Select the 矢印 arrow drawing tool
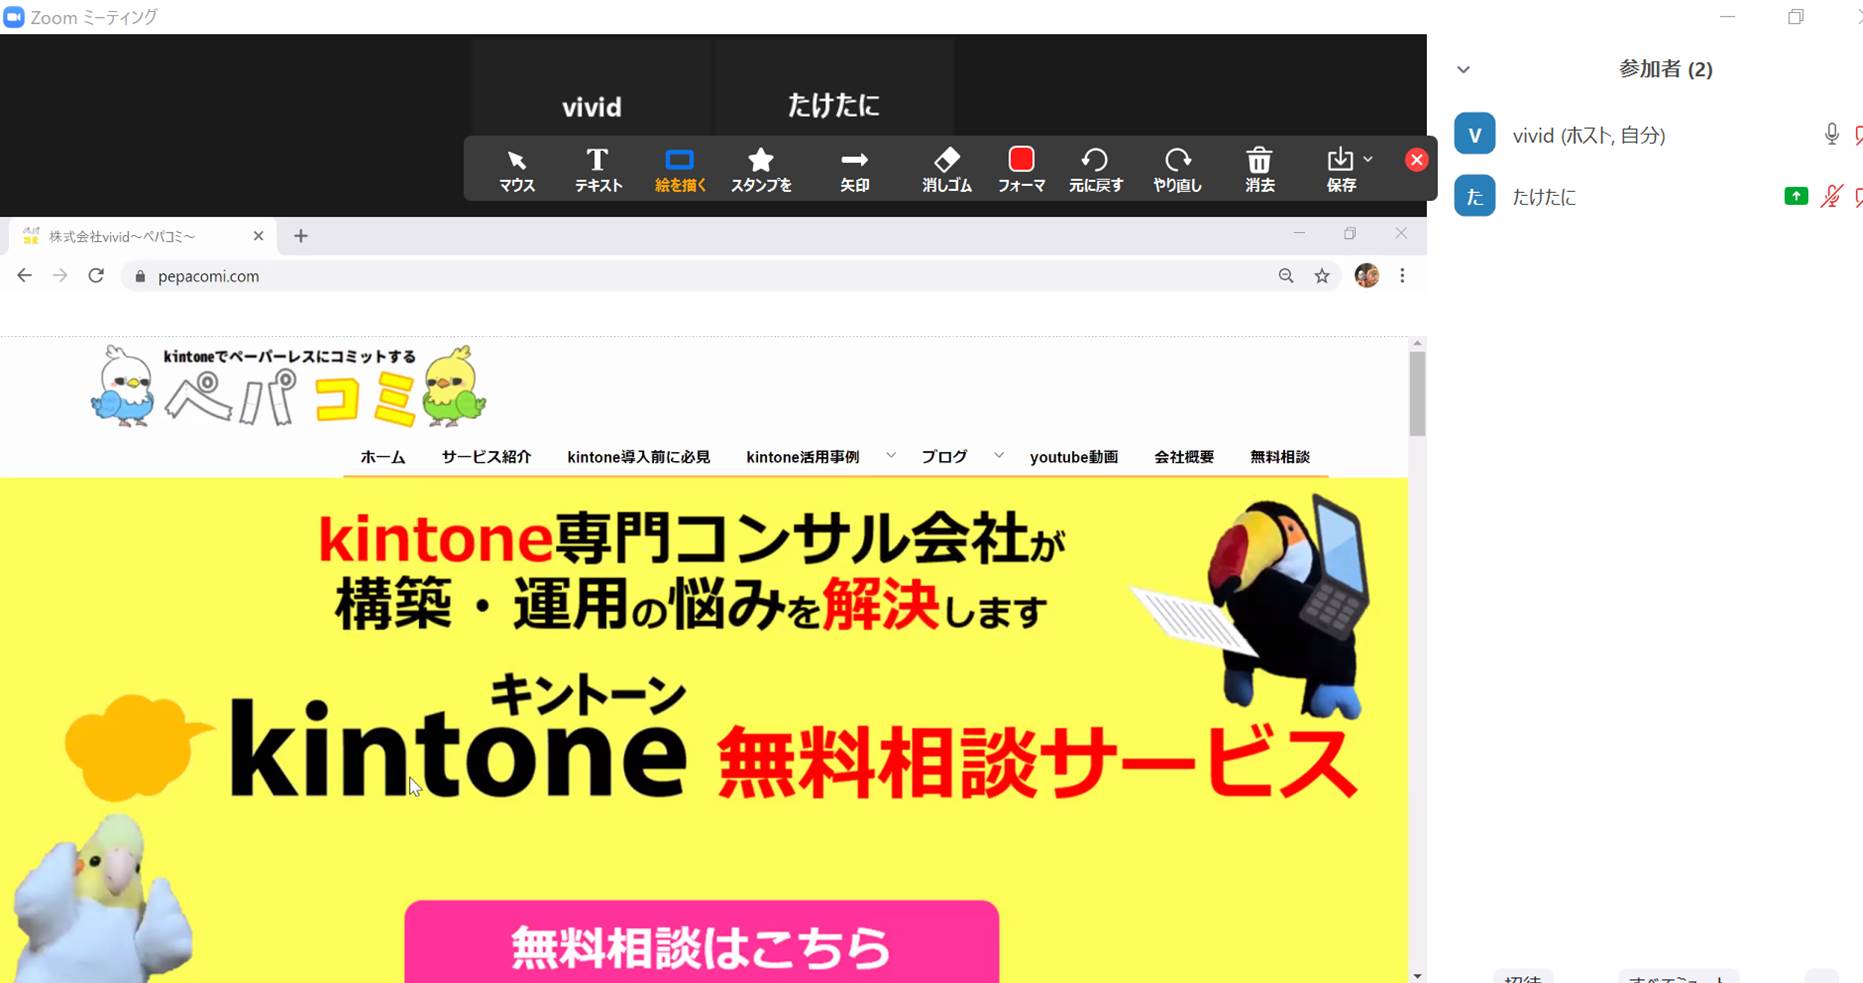Image resolution: width=1863 pixels, height=983 pixels. point(854,168)
